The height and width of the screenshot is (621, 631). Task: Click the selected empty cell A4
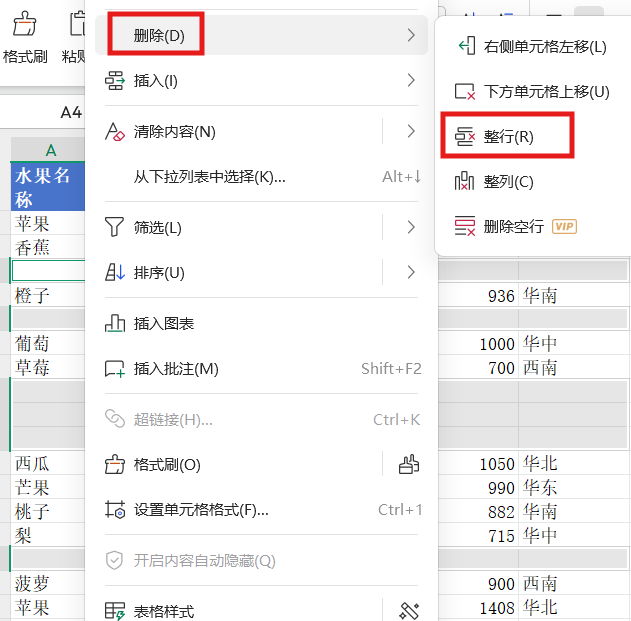pyautogui.click(x=49, y=270)
